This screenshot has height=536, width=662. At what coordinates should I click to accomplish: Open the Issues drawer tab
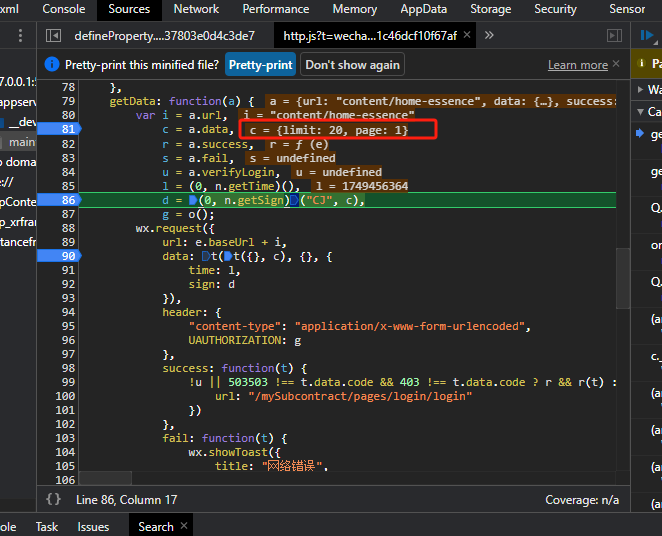93,527
